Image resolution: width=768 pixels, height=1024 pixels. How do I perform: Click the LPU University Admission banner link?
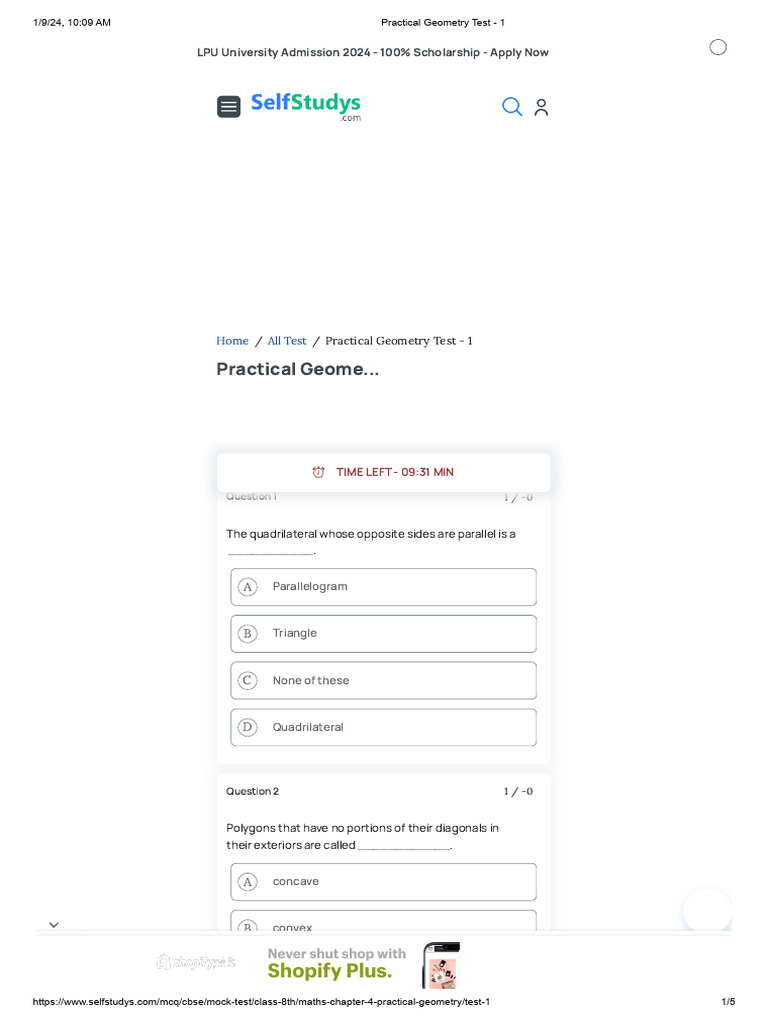pyautogui.click(x=373, y=52)
